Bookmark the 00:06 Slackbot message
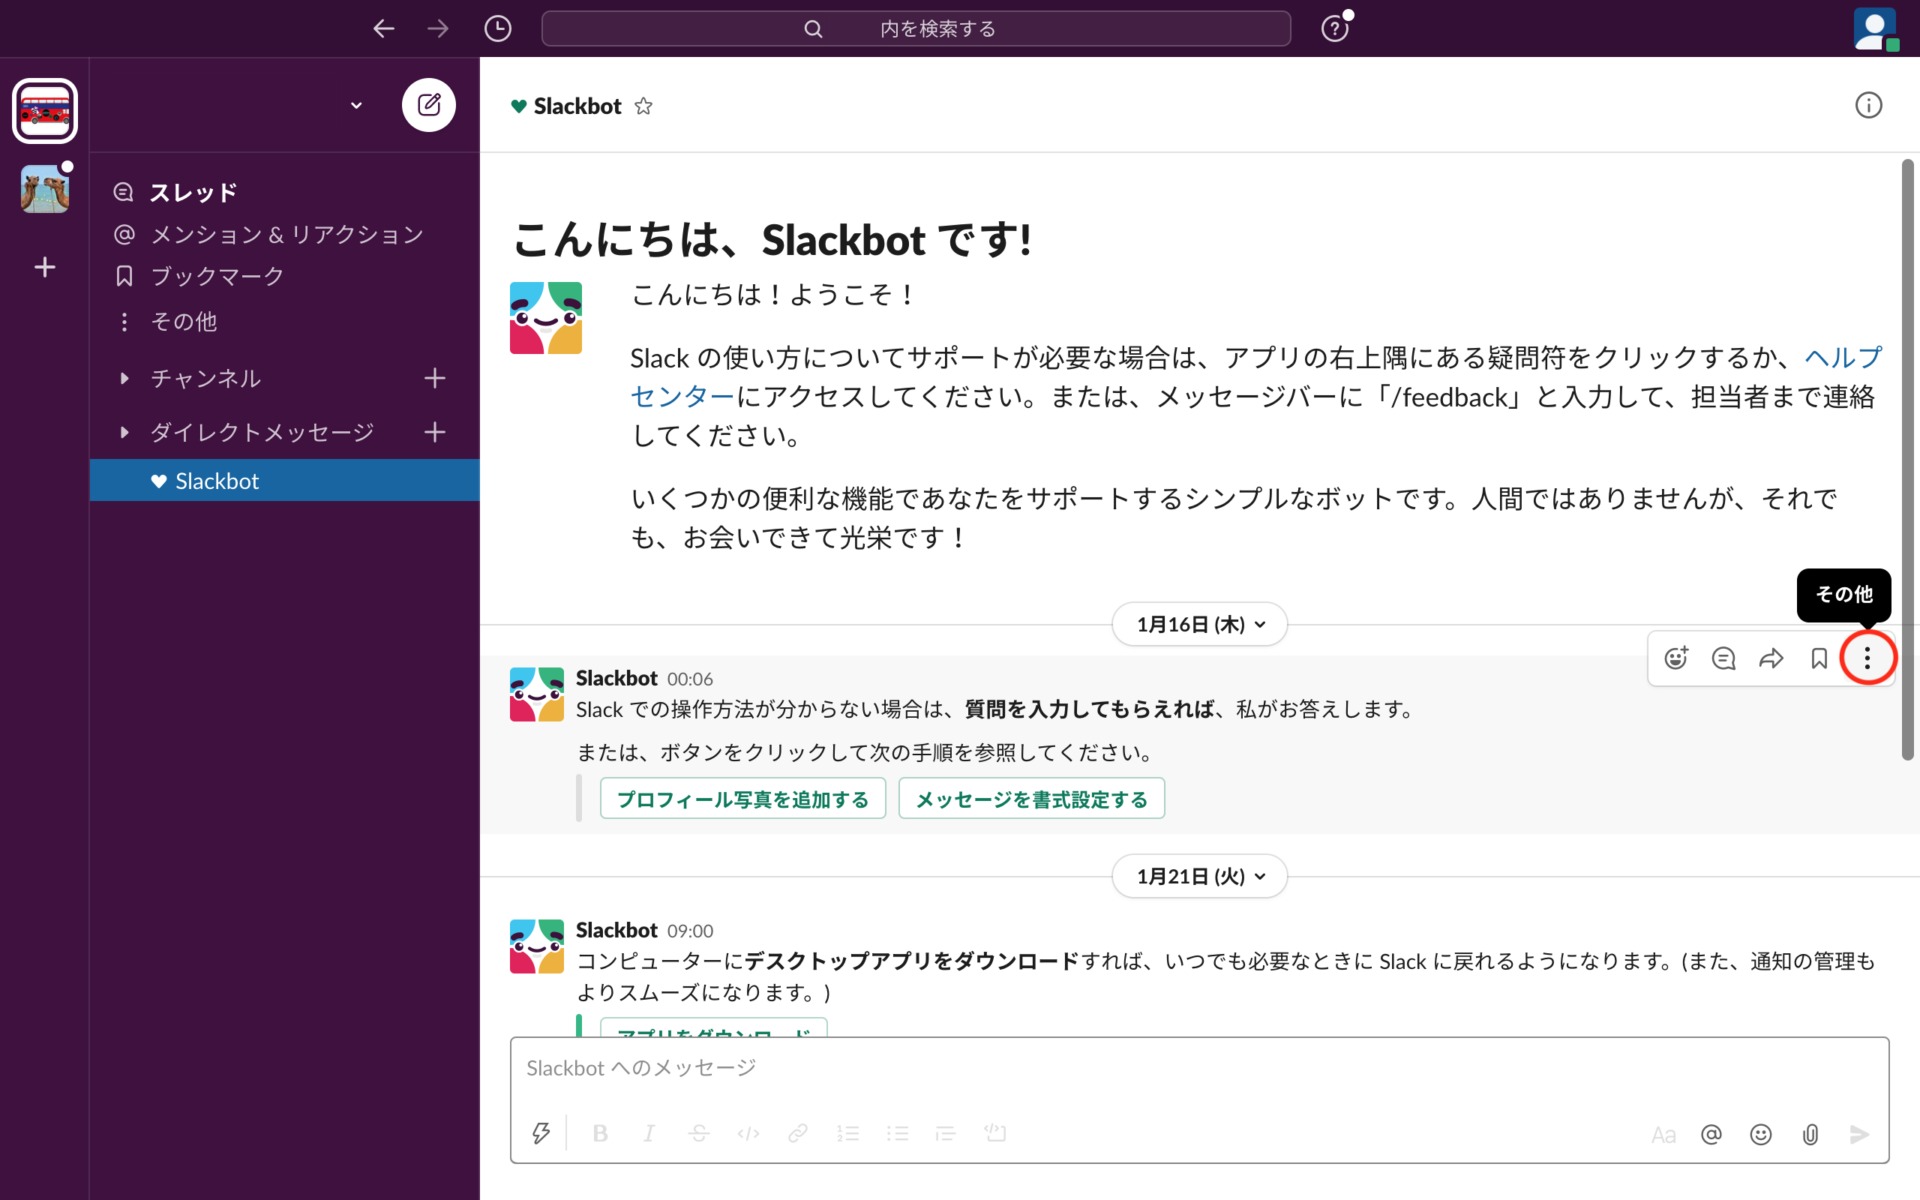 click(1819, 658)
